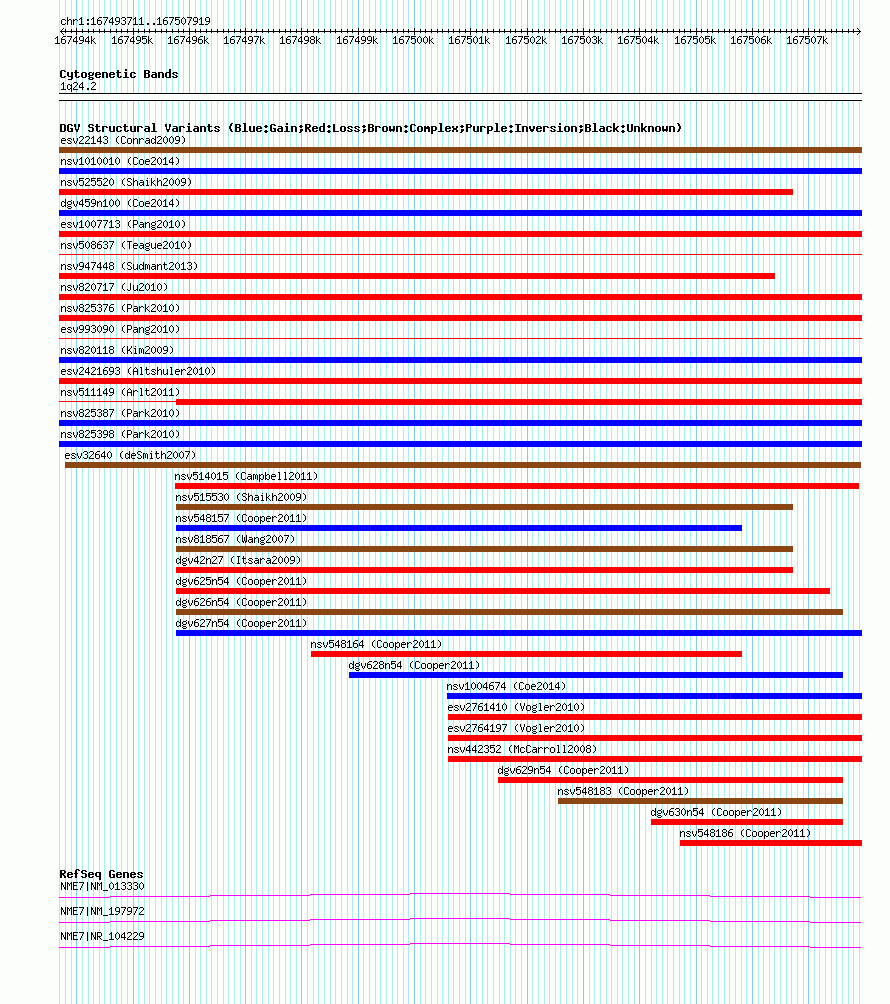Select the nsv511149 (Arlt2011) label
890x1004 pixels.
(x=120, y=393)
